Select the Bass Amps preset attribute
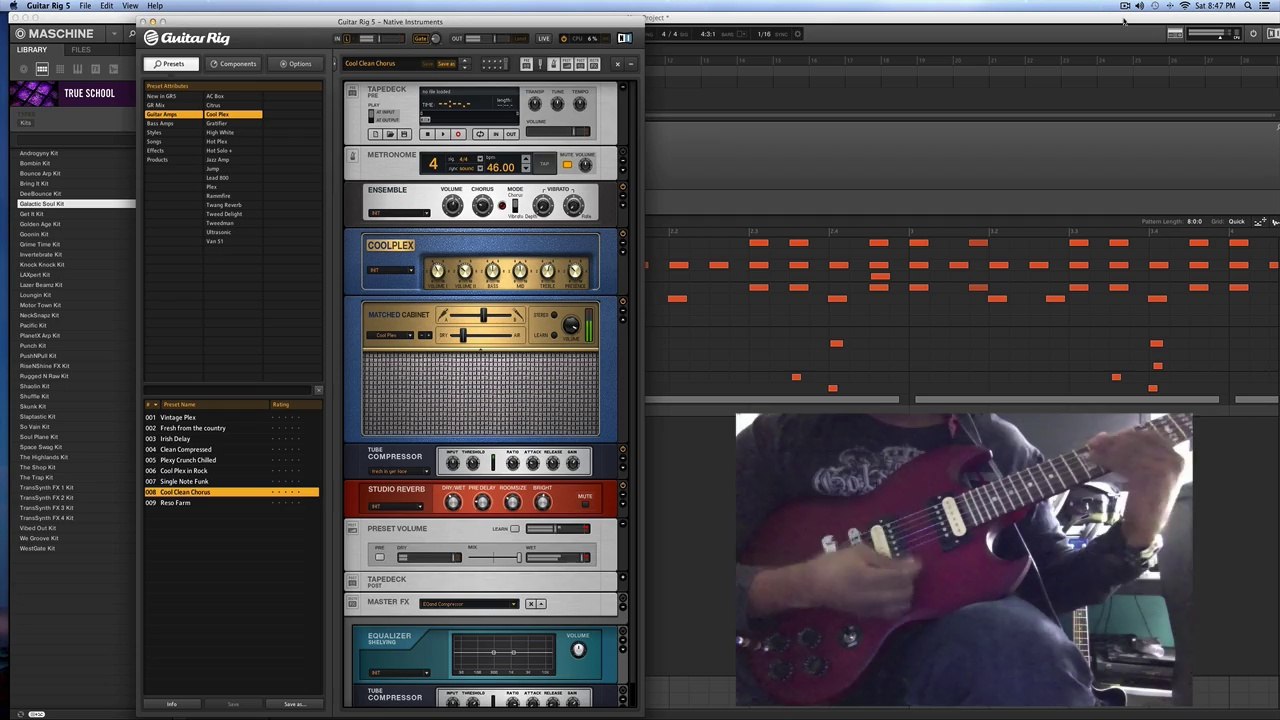Viewport: 1280px width, 720px height. tap(160, 123)
